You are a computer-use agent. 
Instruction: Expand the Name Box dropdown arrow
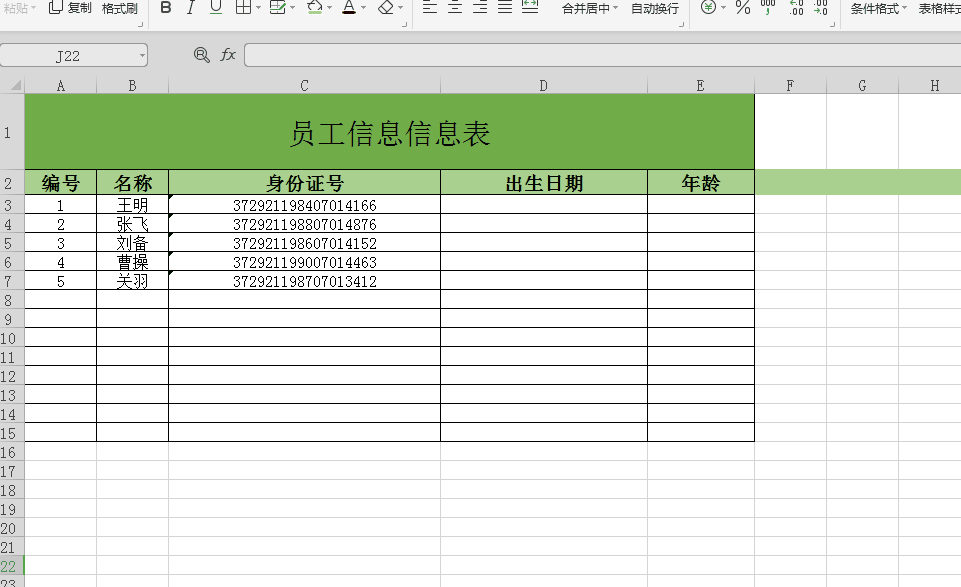(142, 56)
